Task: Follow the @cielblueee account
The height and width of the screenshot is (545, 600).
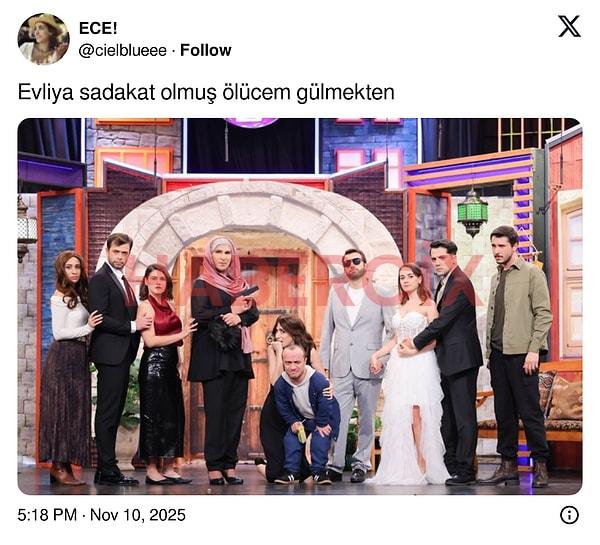Action: pyautogui.click(x=205, y=51)
